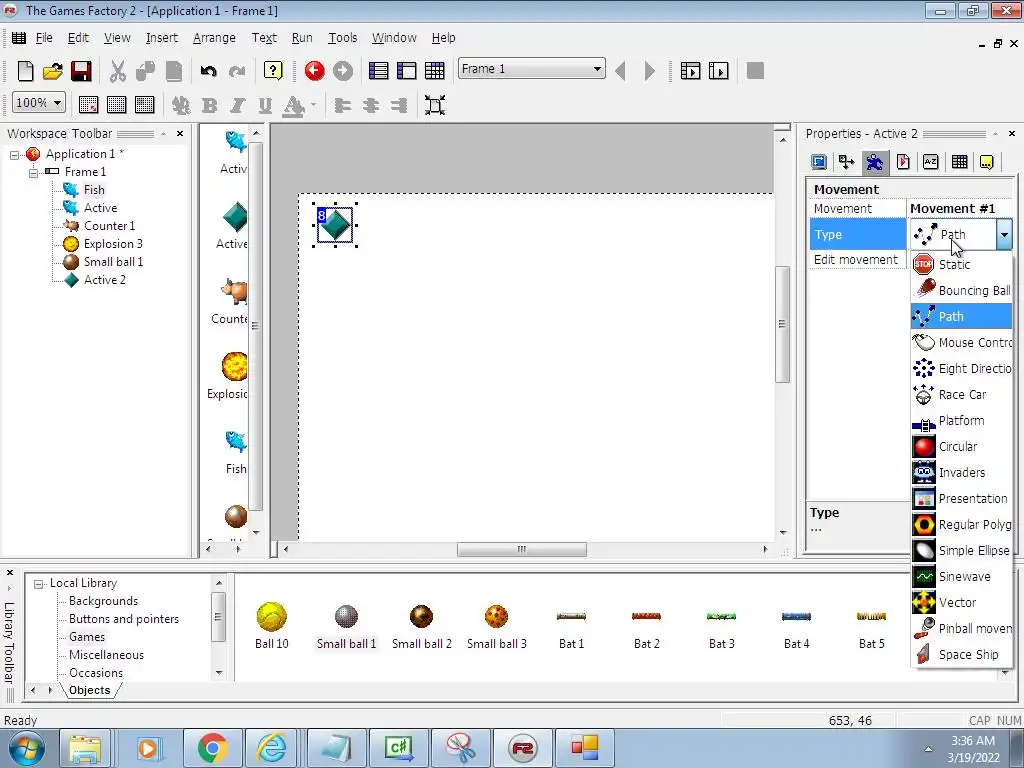
Task: Collapse the Local Library node
Action: 39,583
